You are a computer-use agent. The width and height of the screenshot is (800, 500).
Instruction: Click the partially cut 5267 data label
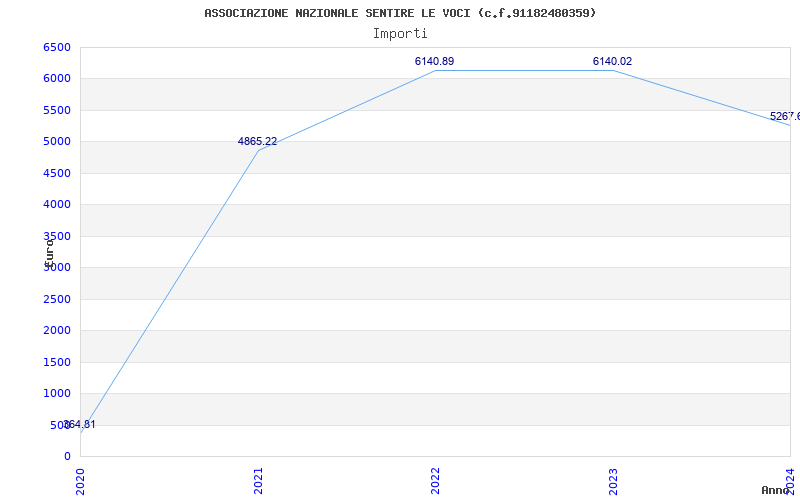pyautogui.click(x=785, y=117)
